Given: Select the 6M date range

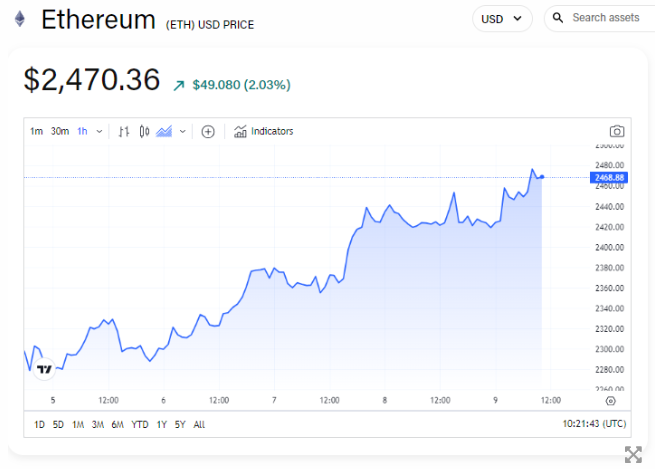Looking at the screenshot, I should [117, 425].
